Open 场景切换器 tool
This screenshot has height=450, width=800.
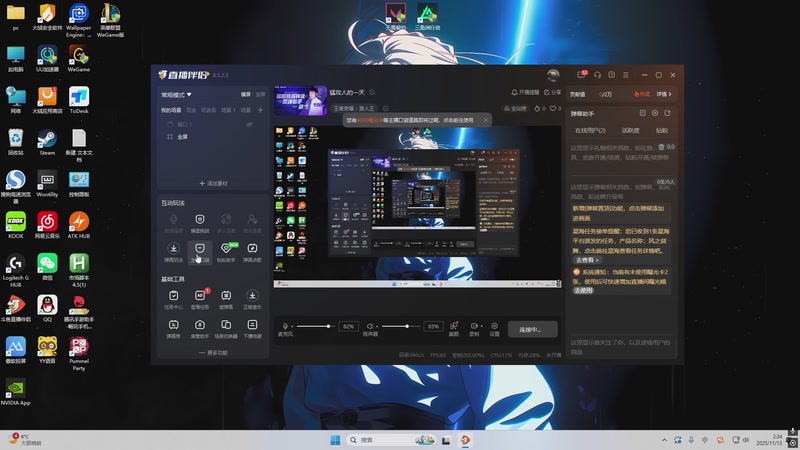226,328
